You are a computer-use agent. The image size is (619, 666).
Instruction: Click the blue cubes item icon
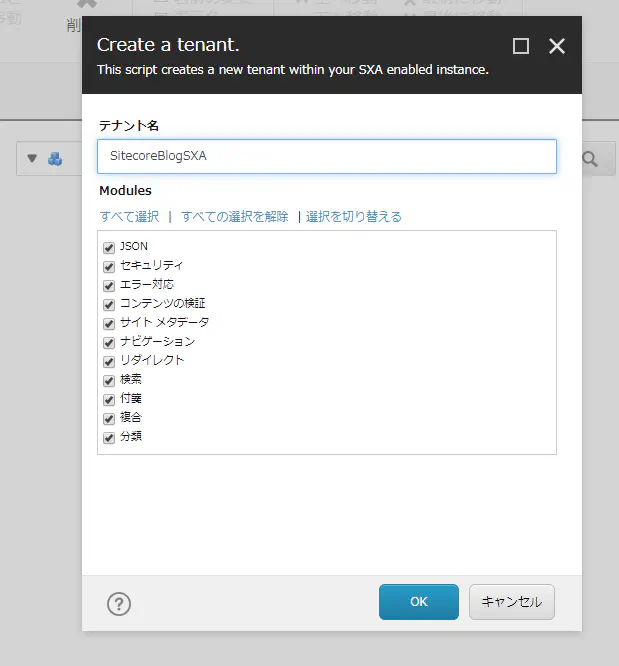[55, 158]
